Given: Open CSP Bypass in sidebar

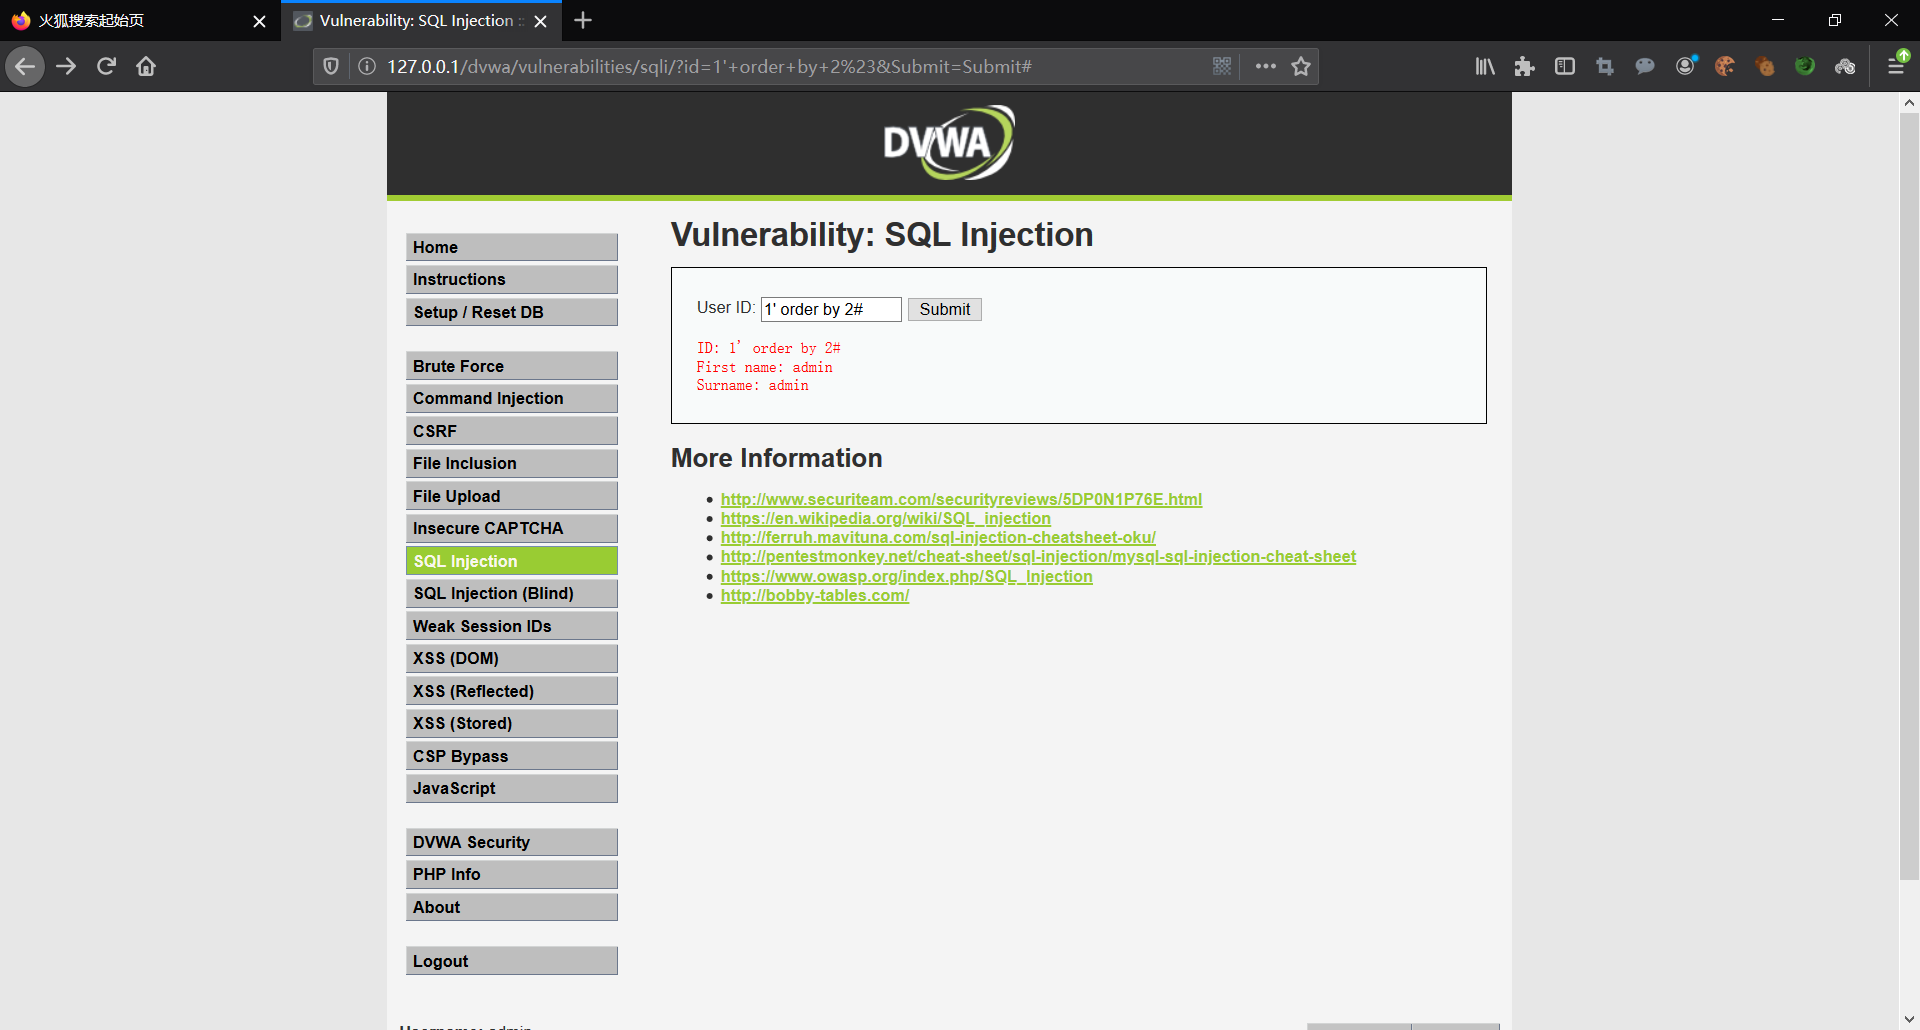Looking at the screenshot, I should point(512,756).
